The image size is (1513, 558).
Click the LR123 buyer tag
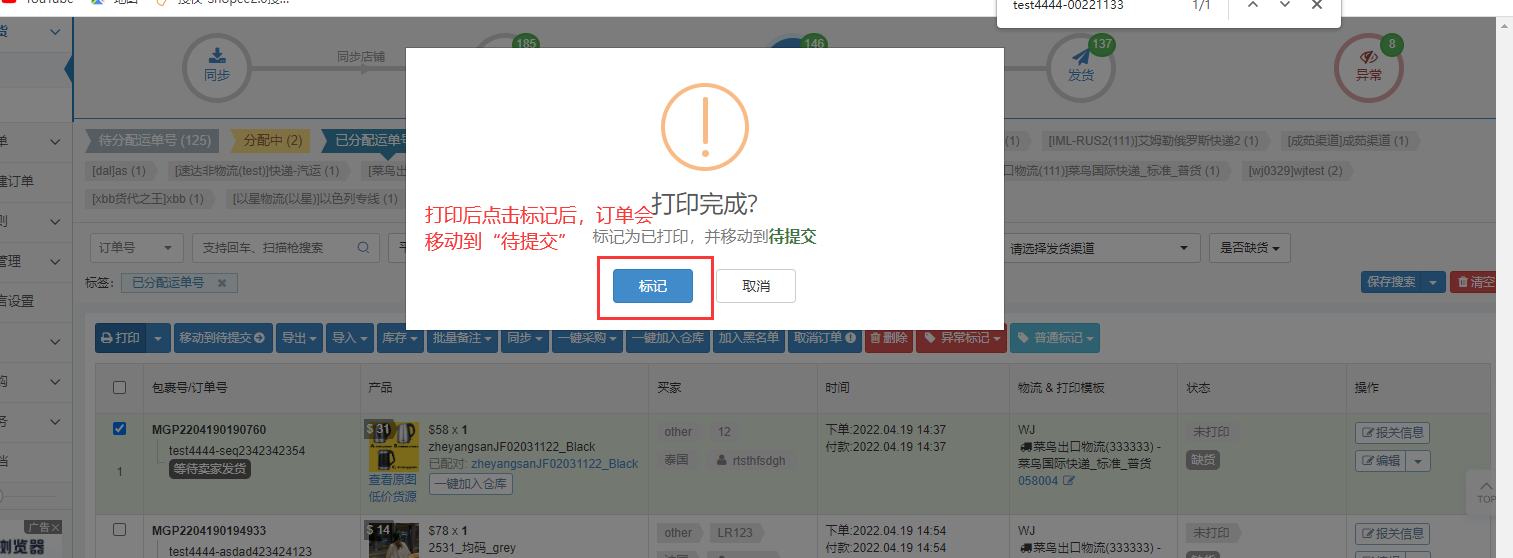[738, 533]
